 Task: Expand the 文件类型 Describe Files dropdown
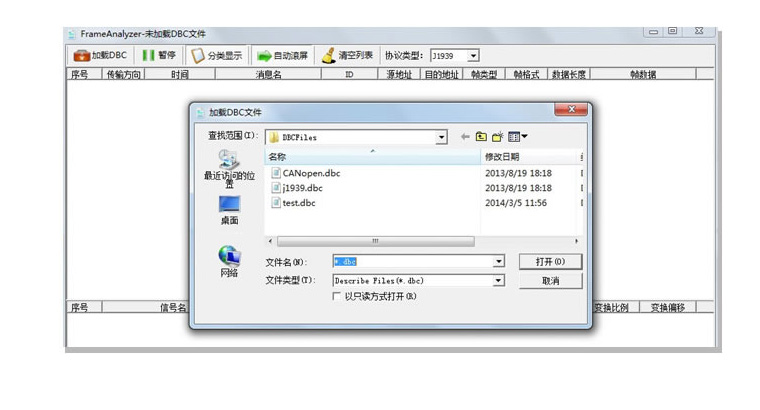point(498,281)
